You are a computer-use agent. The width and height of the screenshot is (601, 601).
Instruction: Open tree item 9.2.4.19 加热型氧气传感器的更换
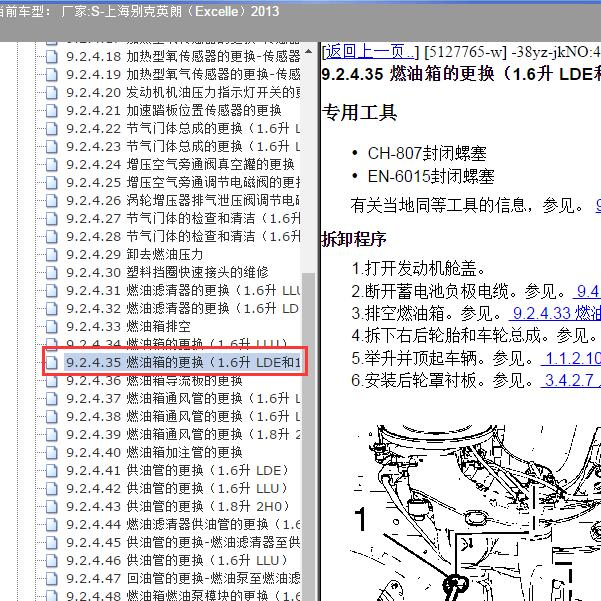coord(183,74)
